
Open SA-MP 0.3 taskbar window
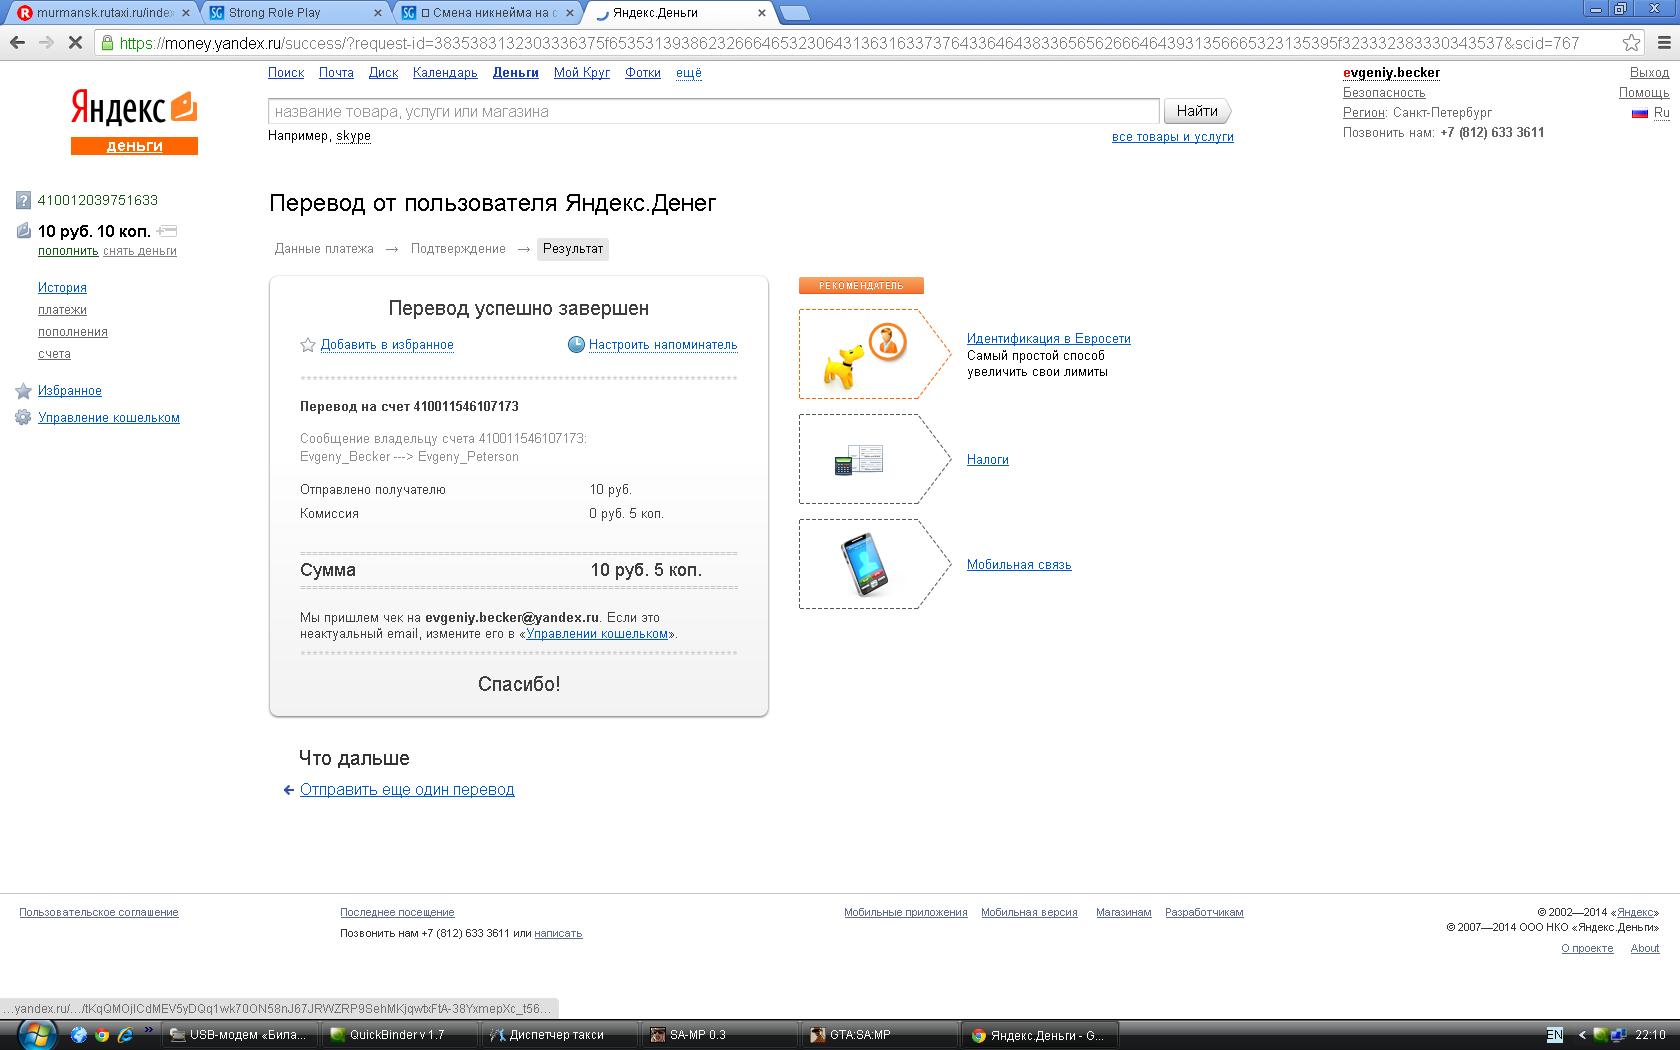(720, 1035)
